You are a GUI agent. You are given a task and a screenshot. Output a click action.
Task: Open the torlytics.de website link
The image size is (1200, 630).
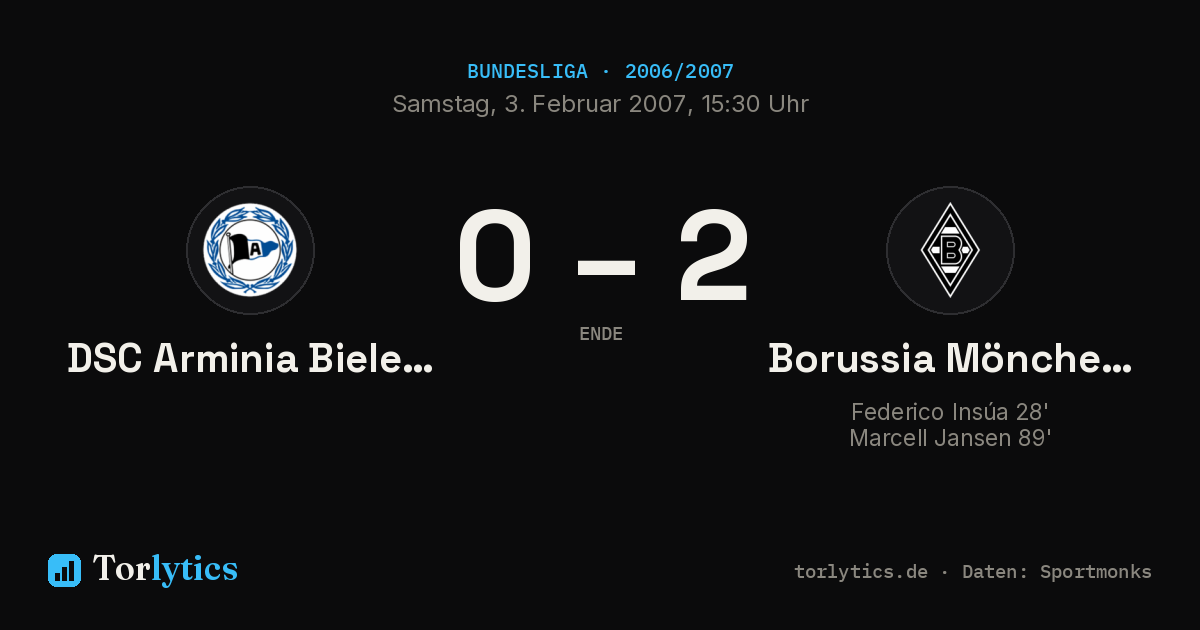click(x=861, y=572)
